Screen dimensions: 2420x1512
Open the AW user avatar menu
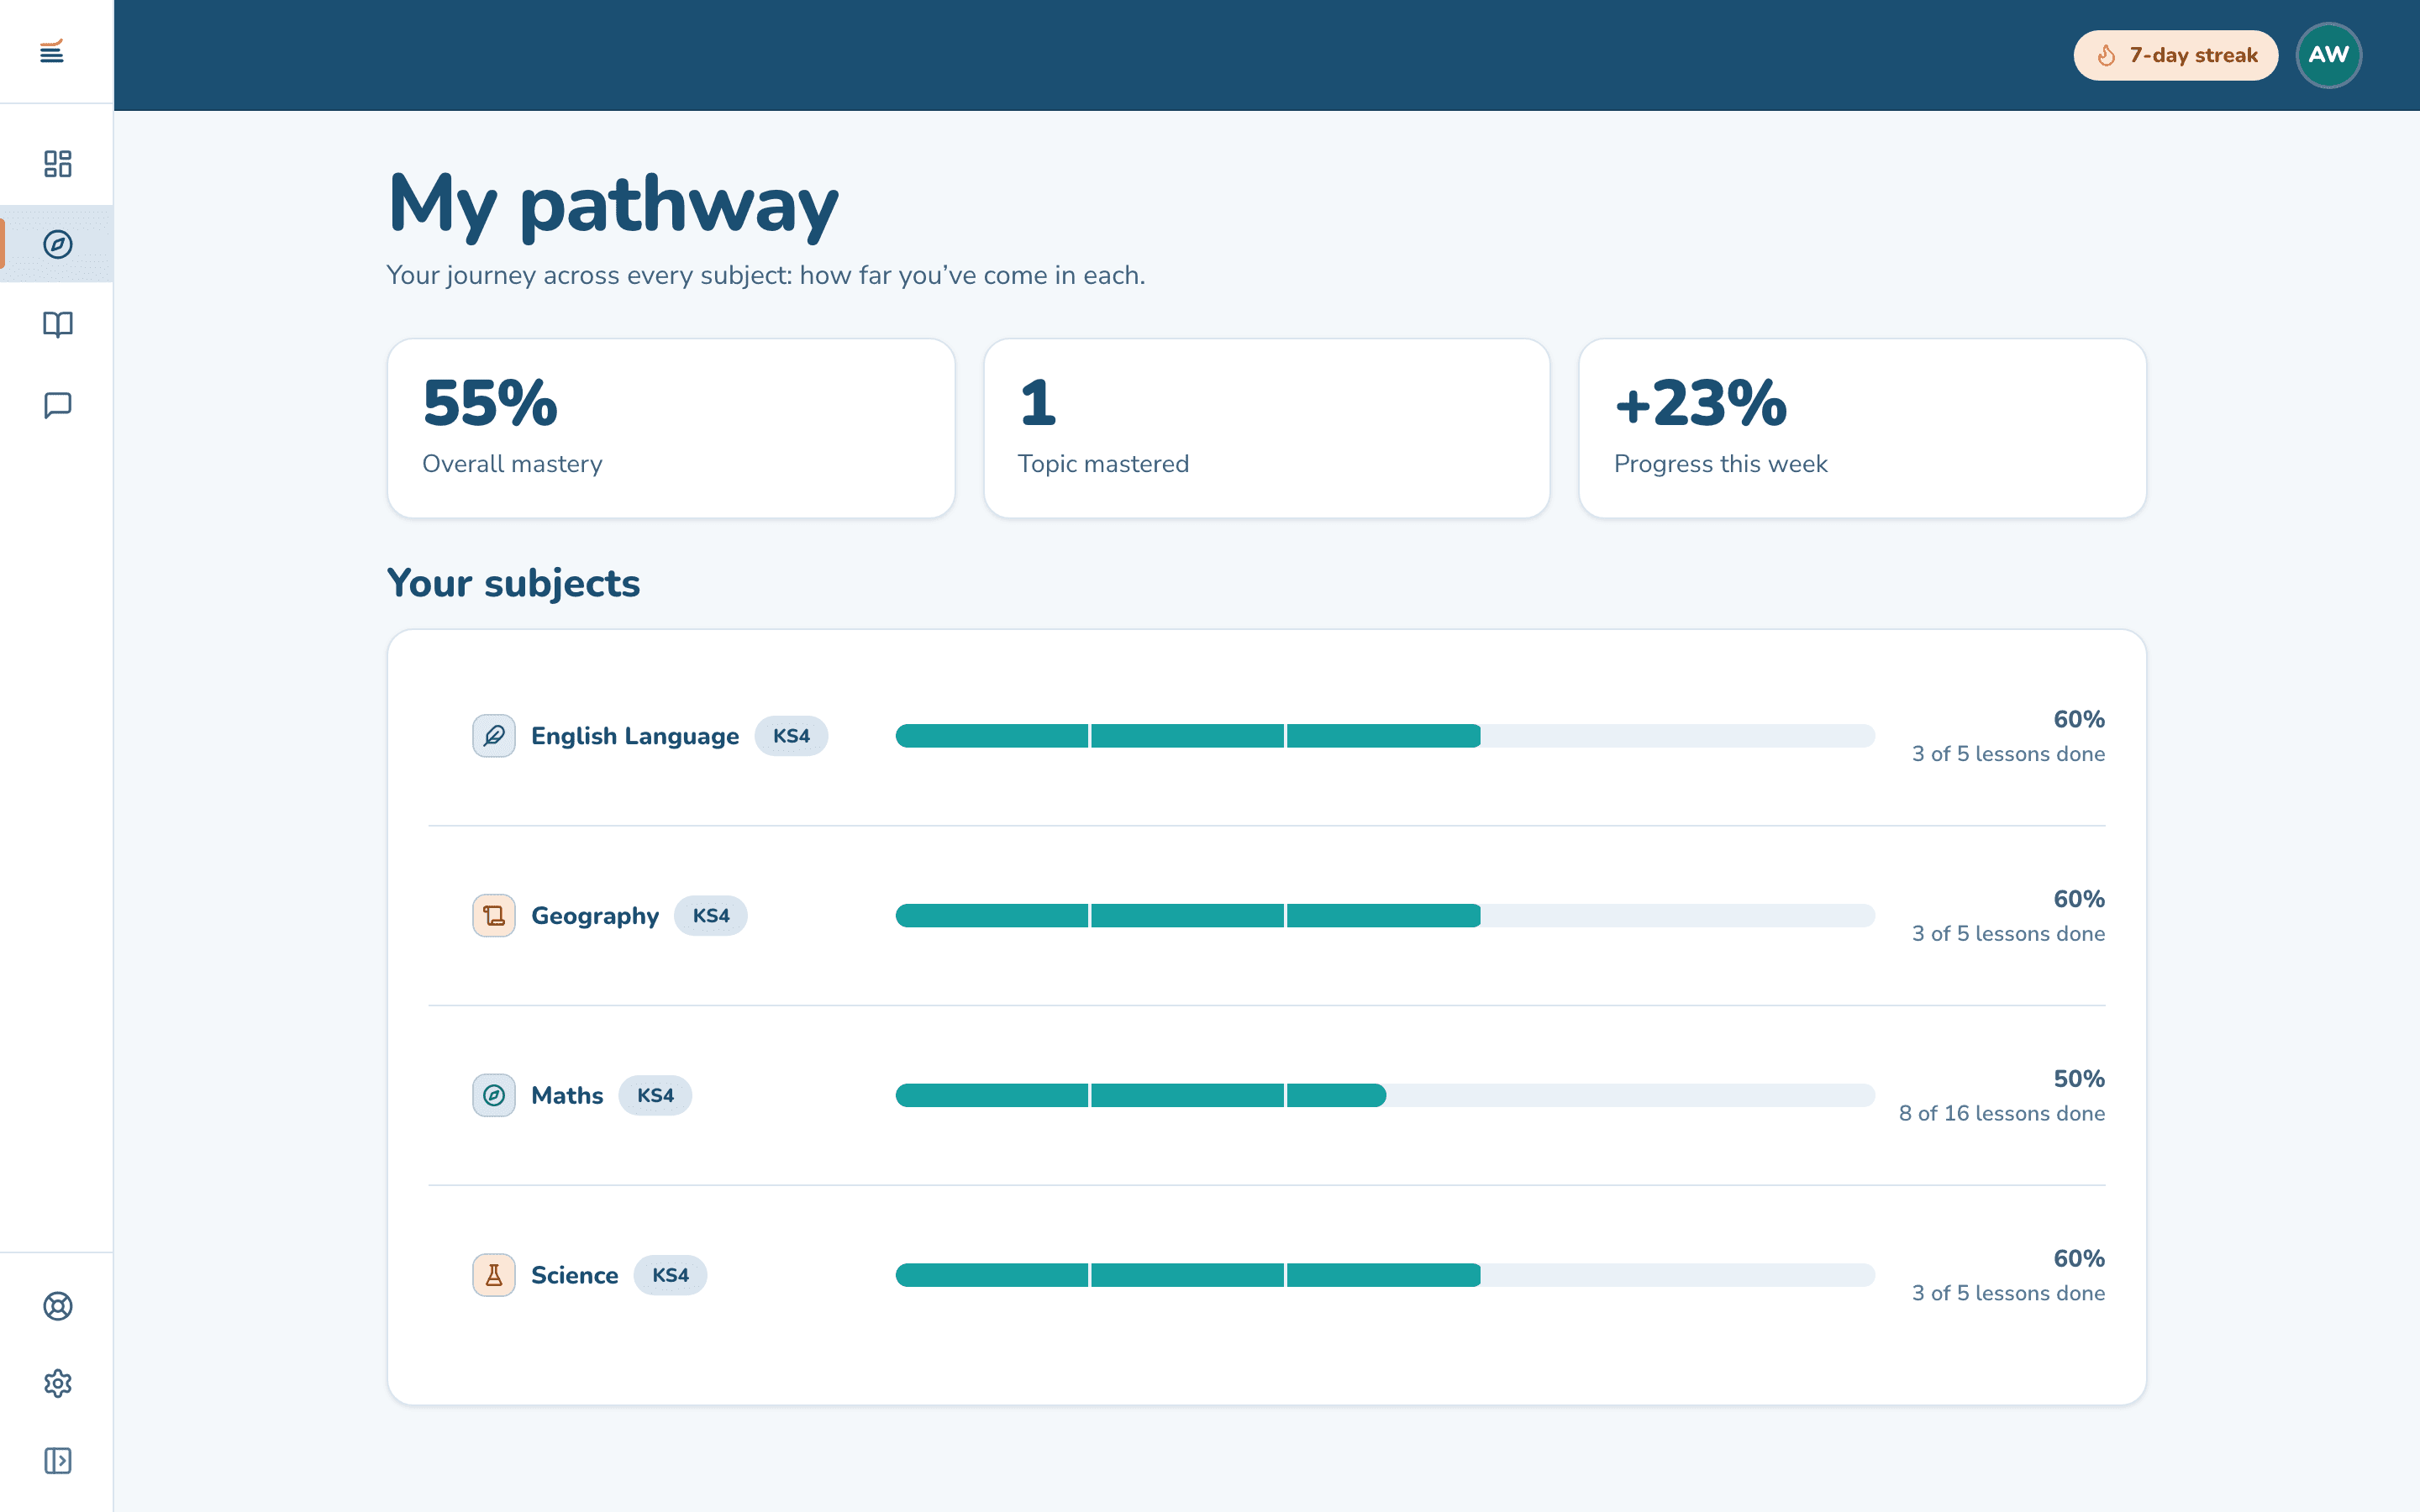pos(2328,55)
